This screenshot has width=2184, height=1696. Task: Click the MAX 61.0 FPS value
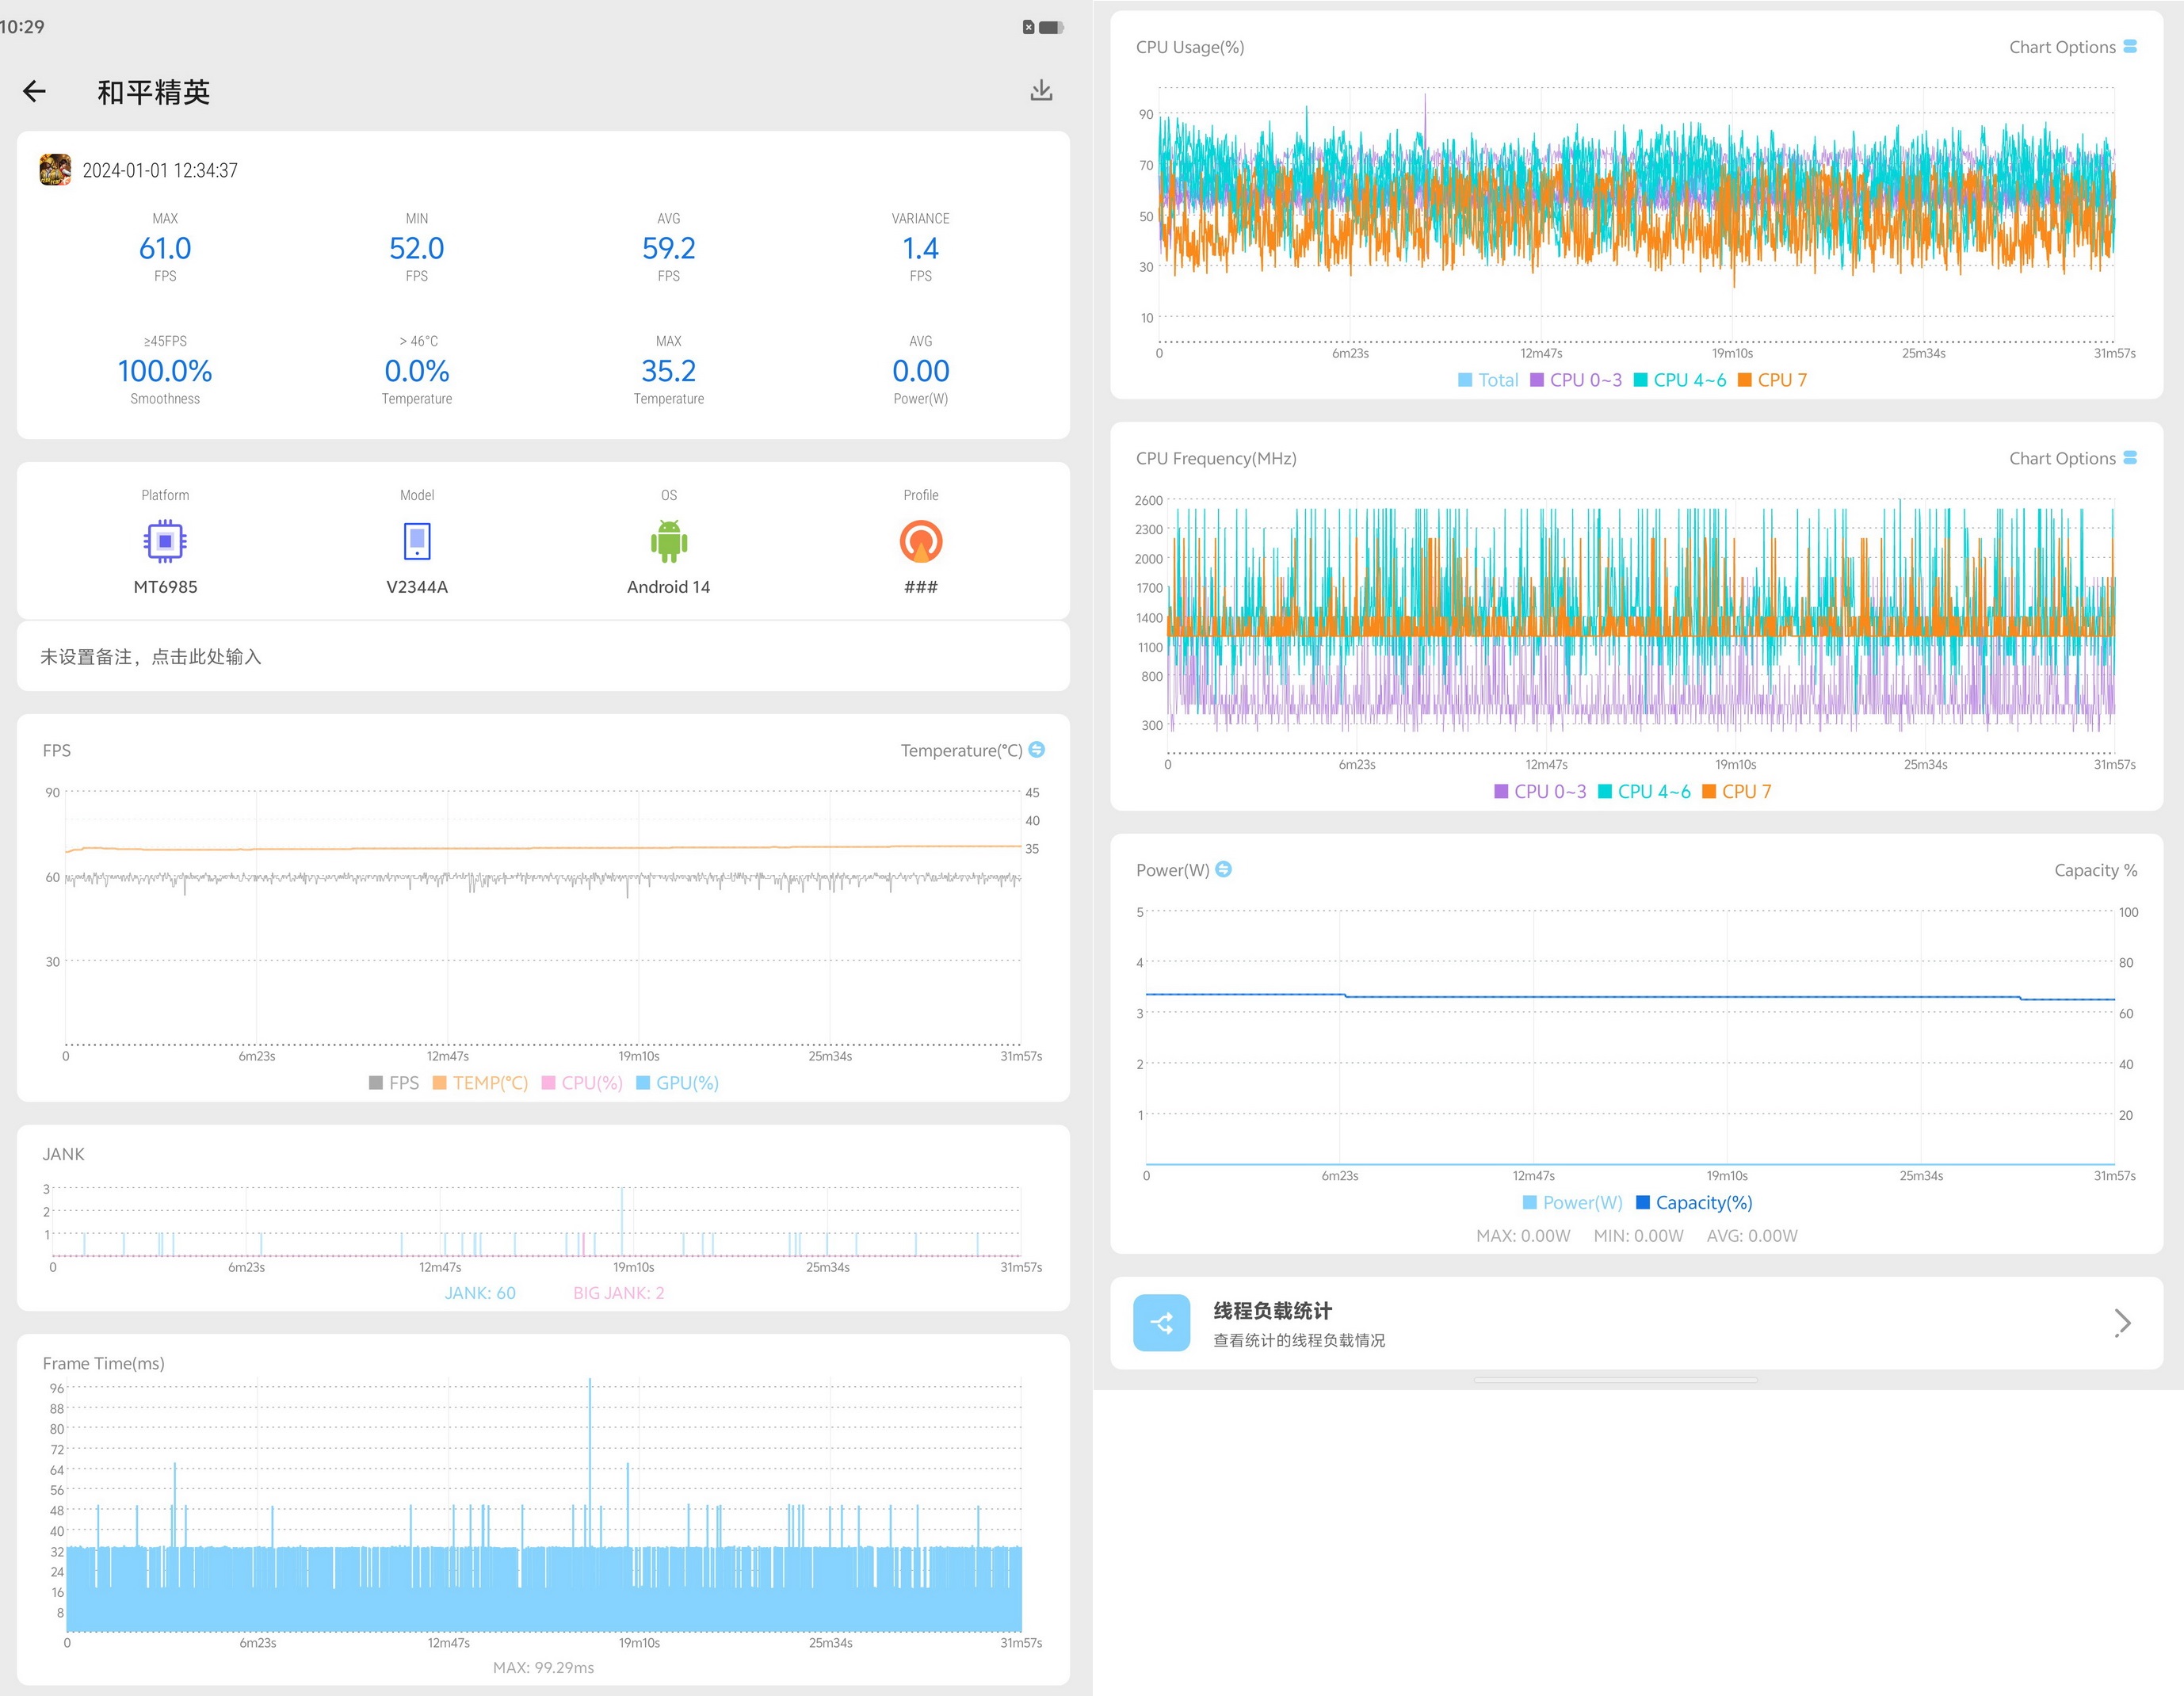coord(165,248)
